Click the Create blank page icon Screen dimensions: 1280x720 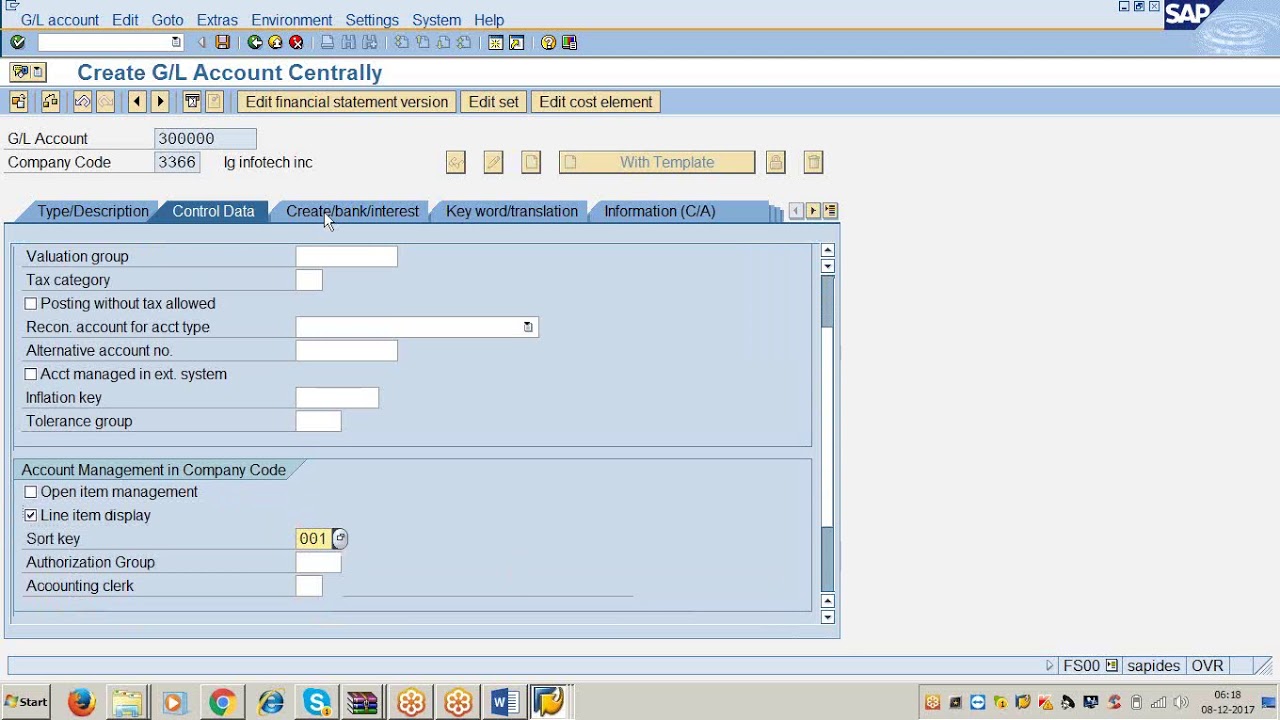(531, 162)
